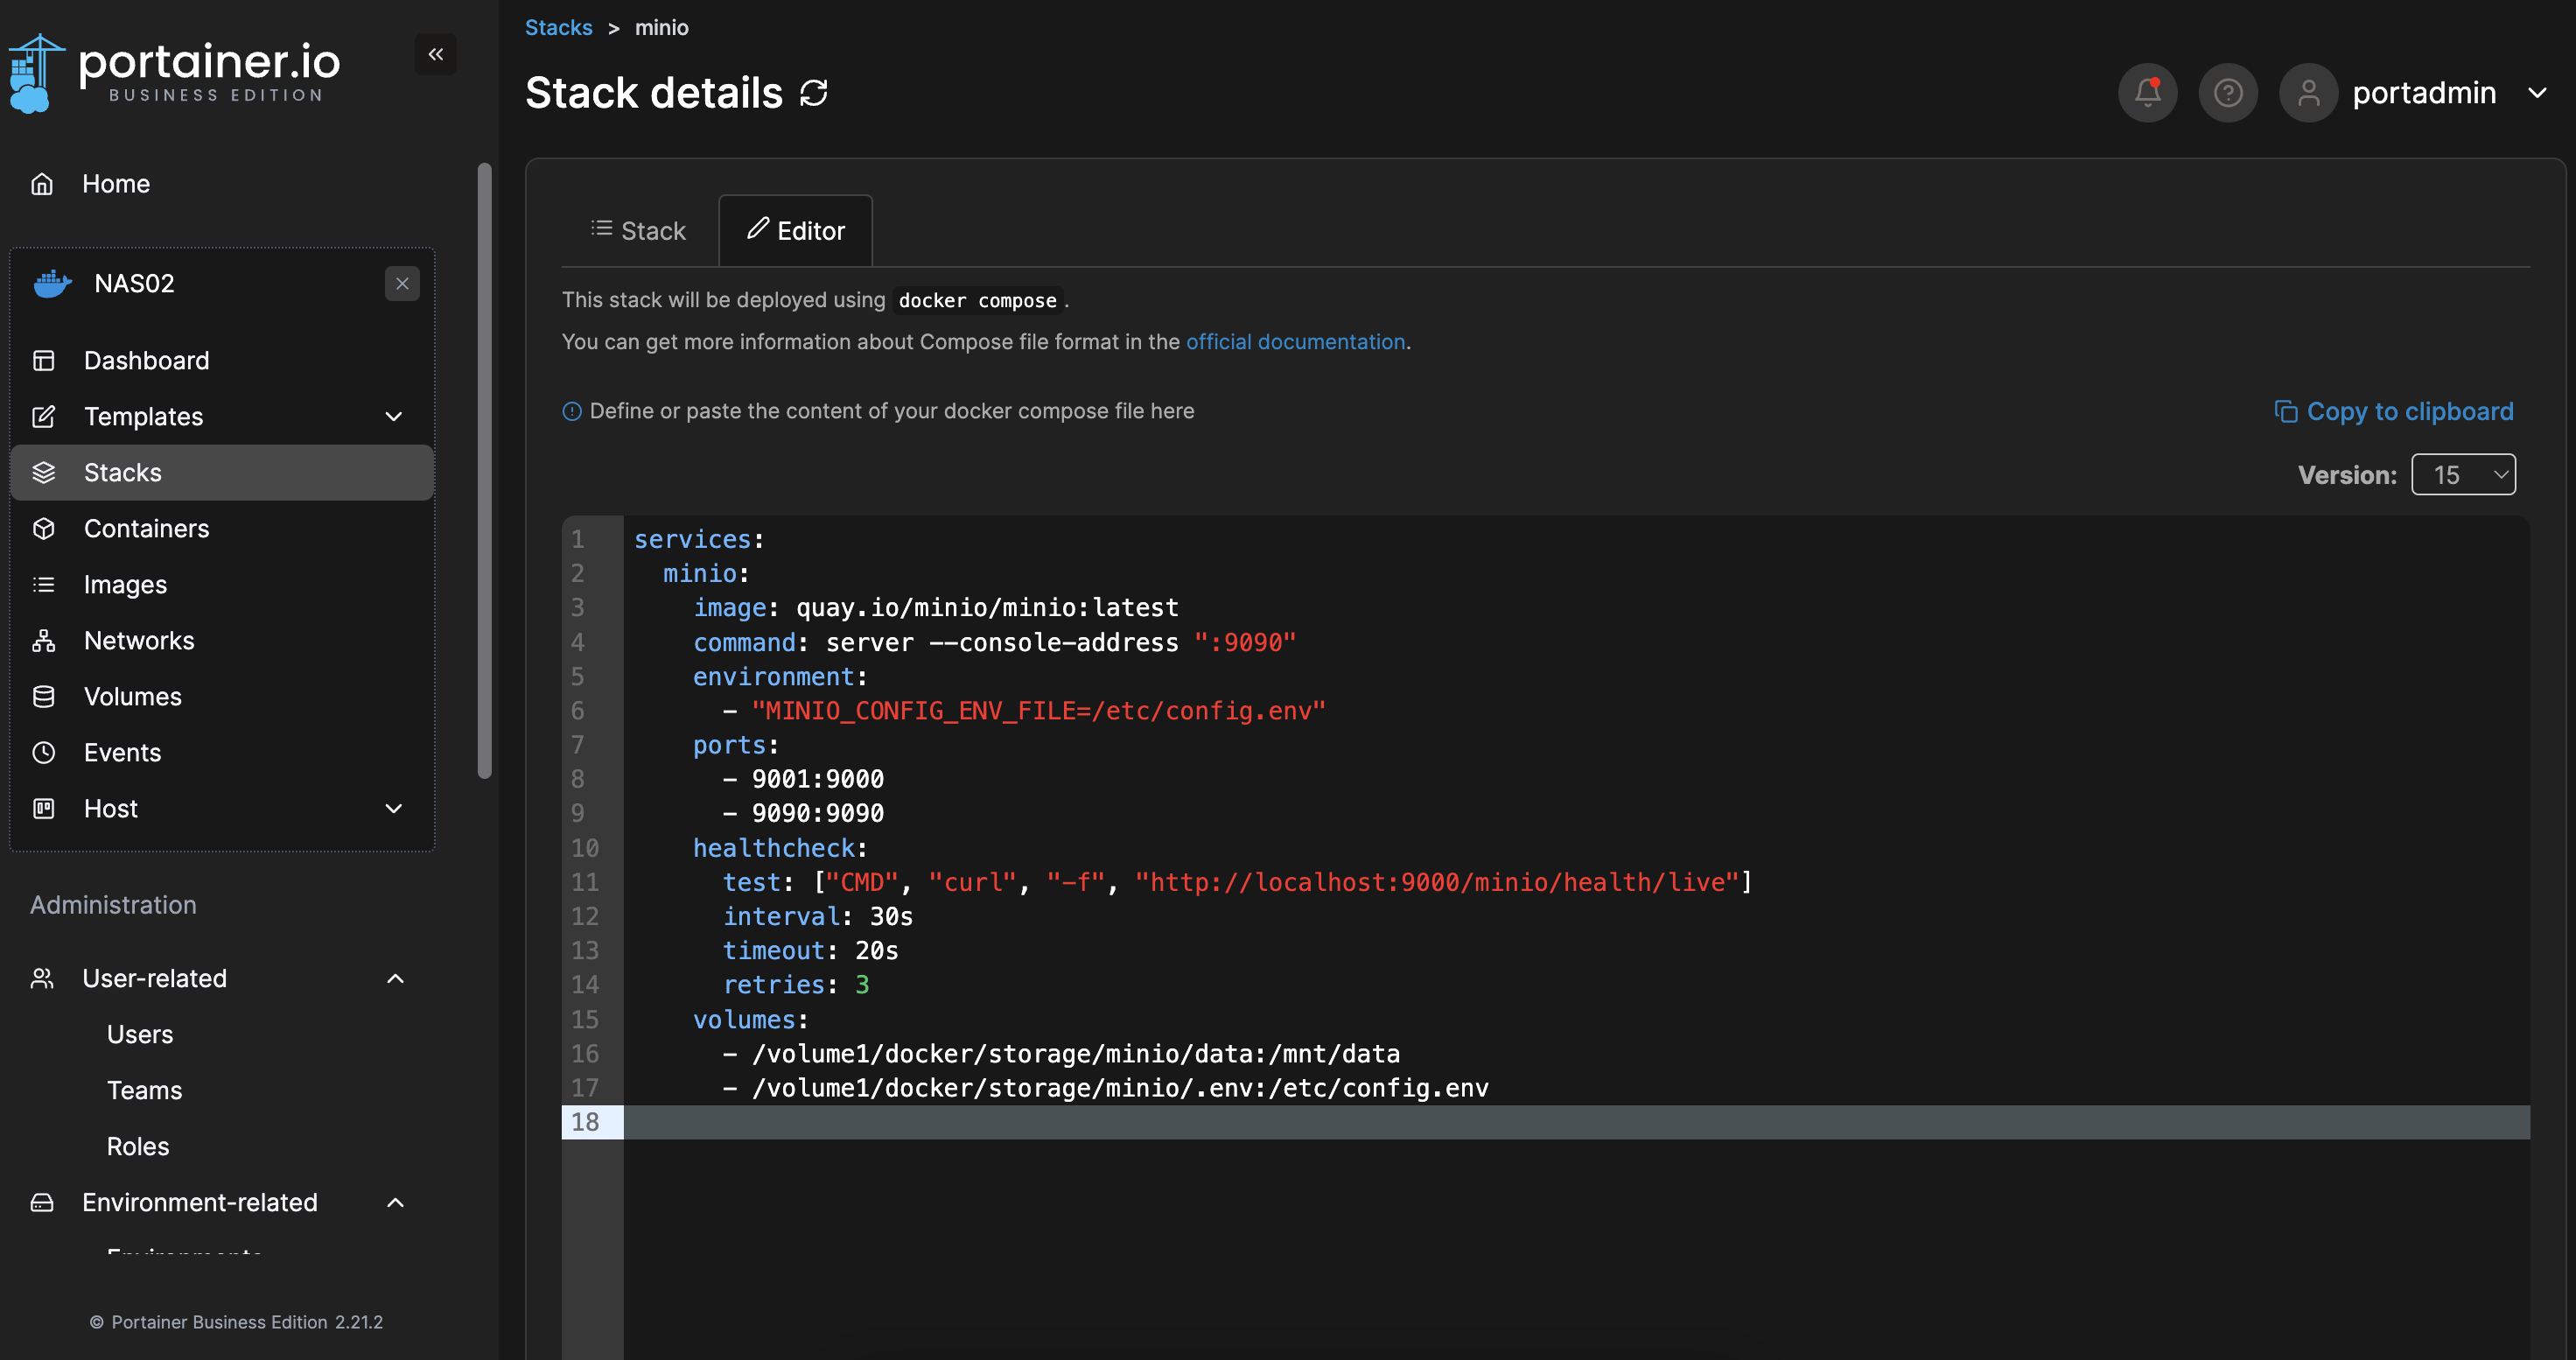The height and width of the screenshot is (1360, 2576).
Task: Expand the Templates submenu chevron
Action: [394, 417]
